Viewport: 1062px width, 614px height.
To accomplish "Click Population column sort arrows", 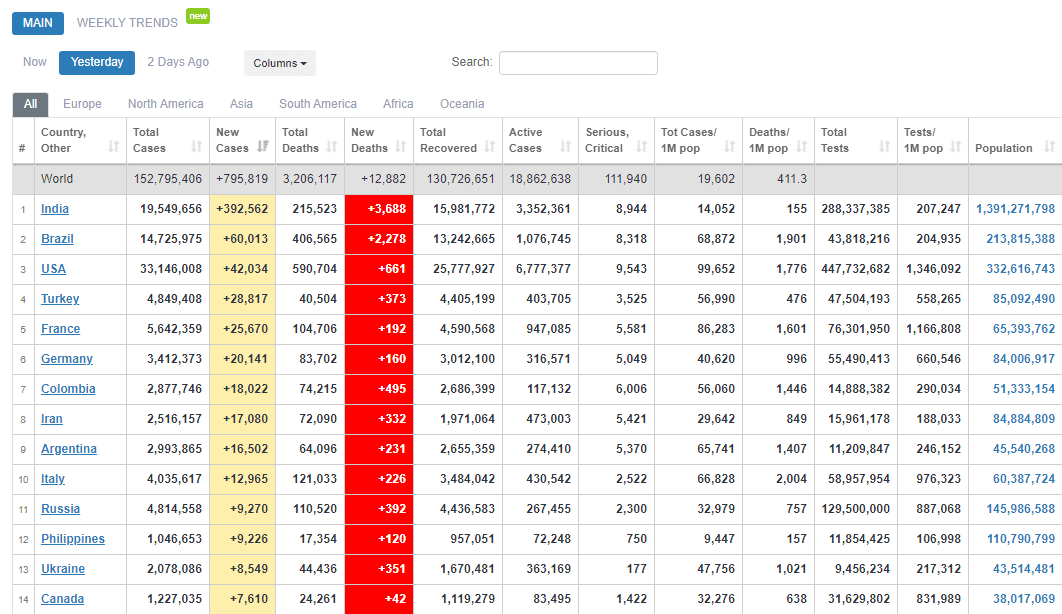I will pyautogui.click(x=1049, y=147).
